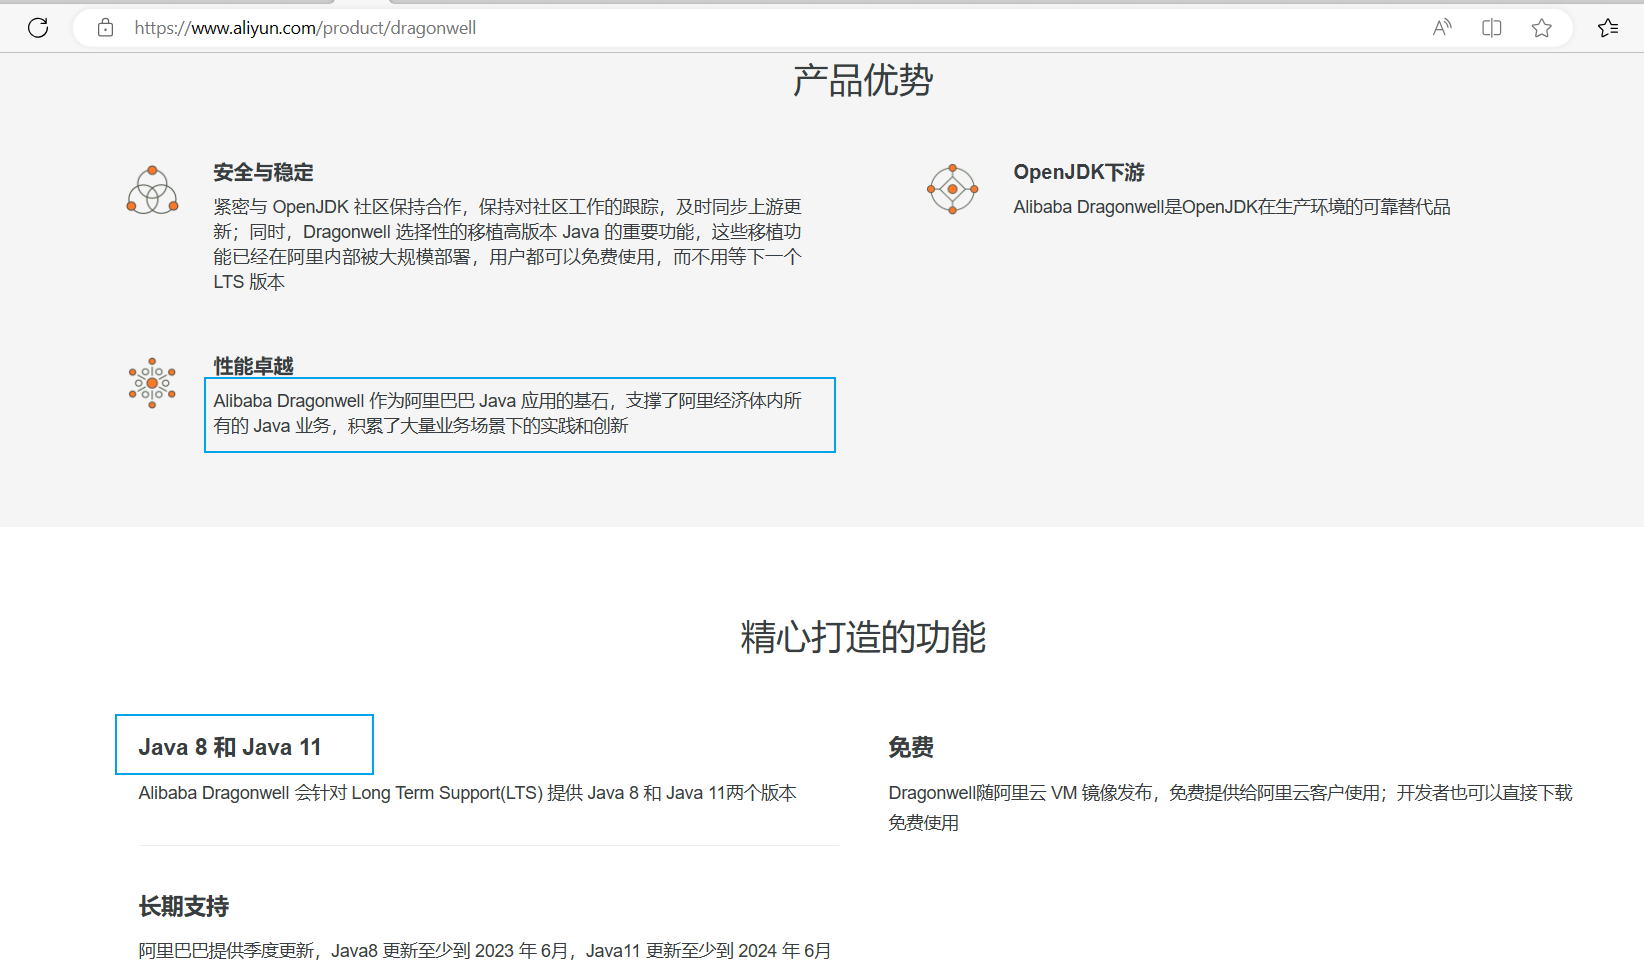Select the 安全与稳定 heading

(x=263, y=172)
